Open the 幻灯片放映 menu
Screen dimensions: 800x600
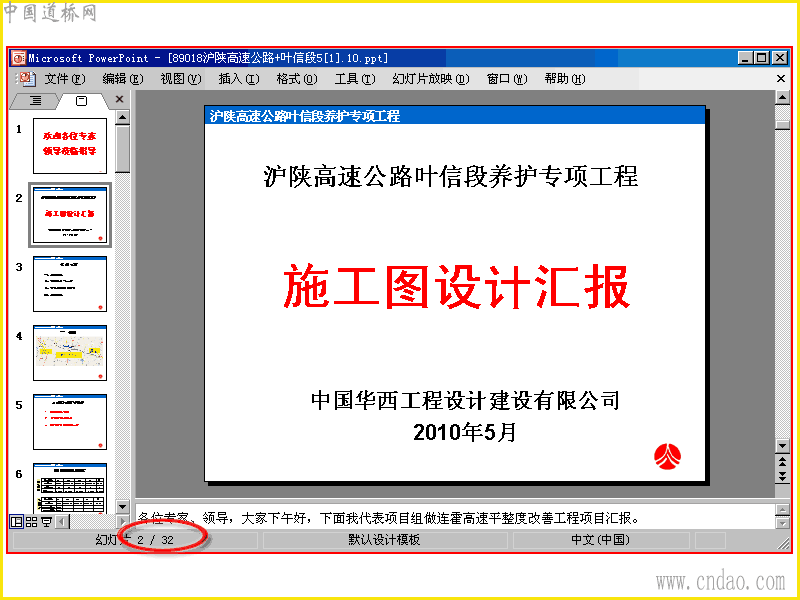click(431, 79)
